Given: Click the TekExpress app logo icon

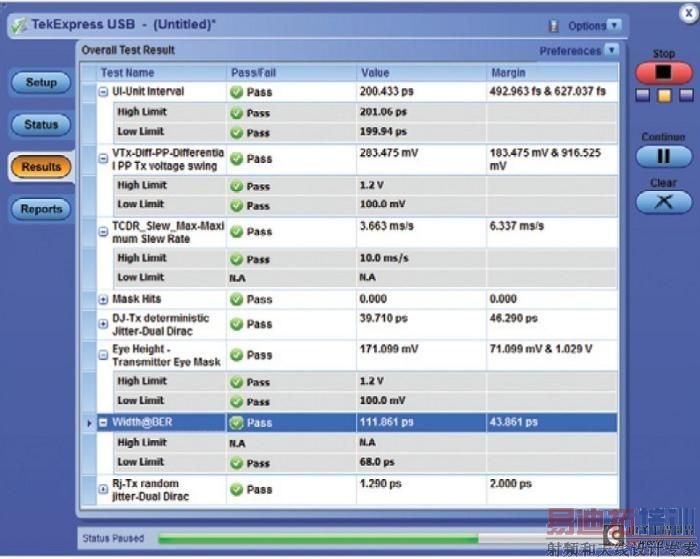Looking at the screenshot, I should 19,25.
